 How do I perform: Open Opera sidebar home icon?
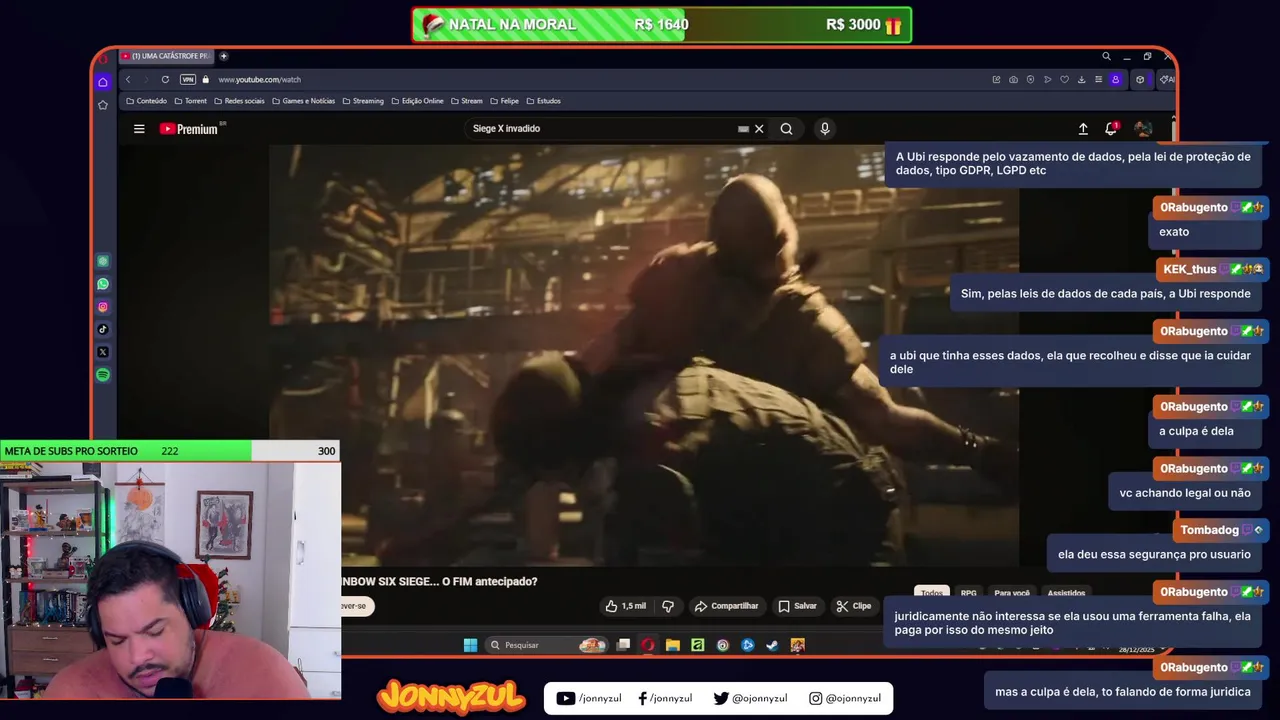click(x=103, y=82)
